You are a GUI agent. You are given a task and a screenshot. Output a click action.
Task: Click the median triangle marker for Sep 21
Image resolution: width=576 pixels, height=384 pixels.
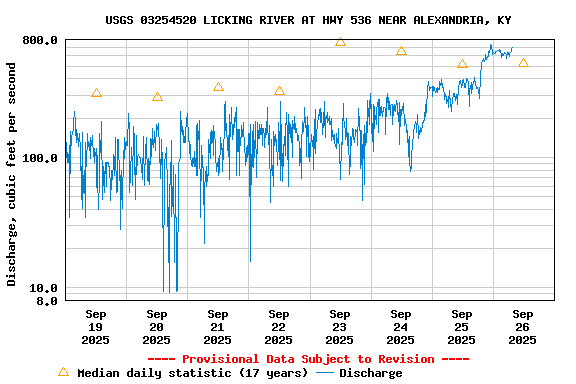(x=218, y=87)
